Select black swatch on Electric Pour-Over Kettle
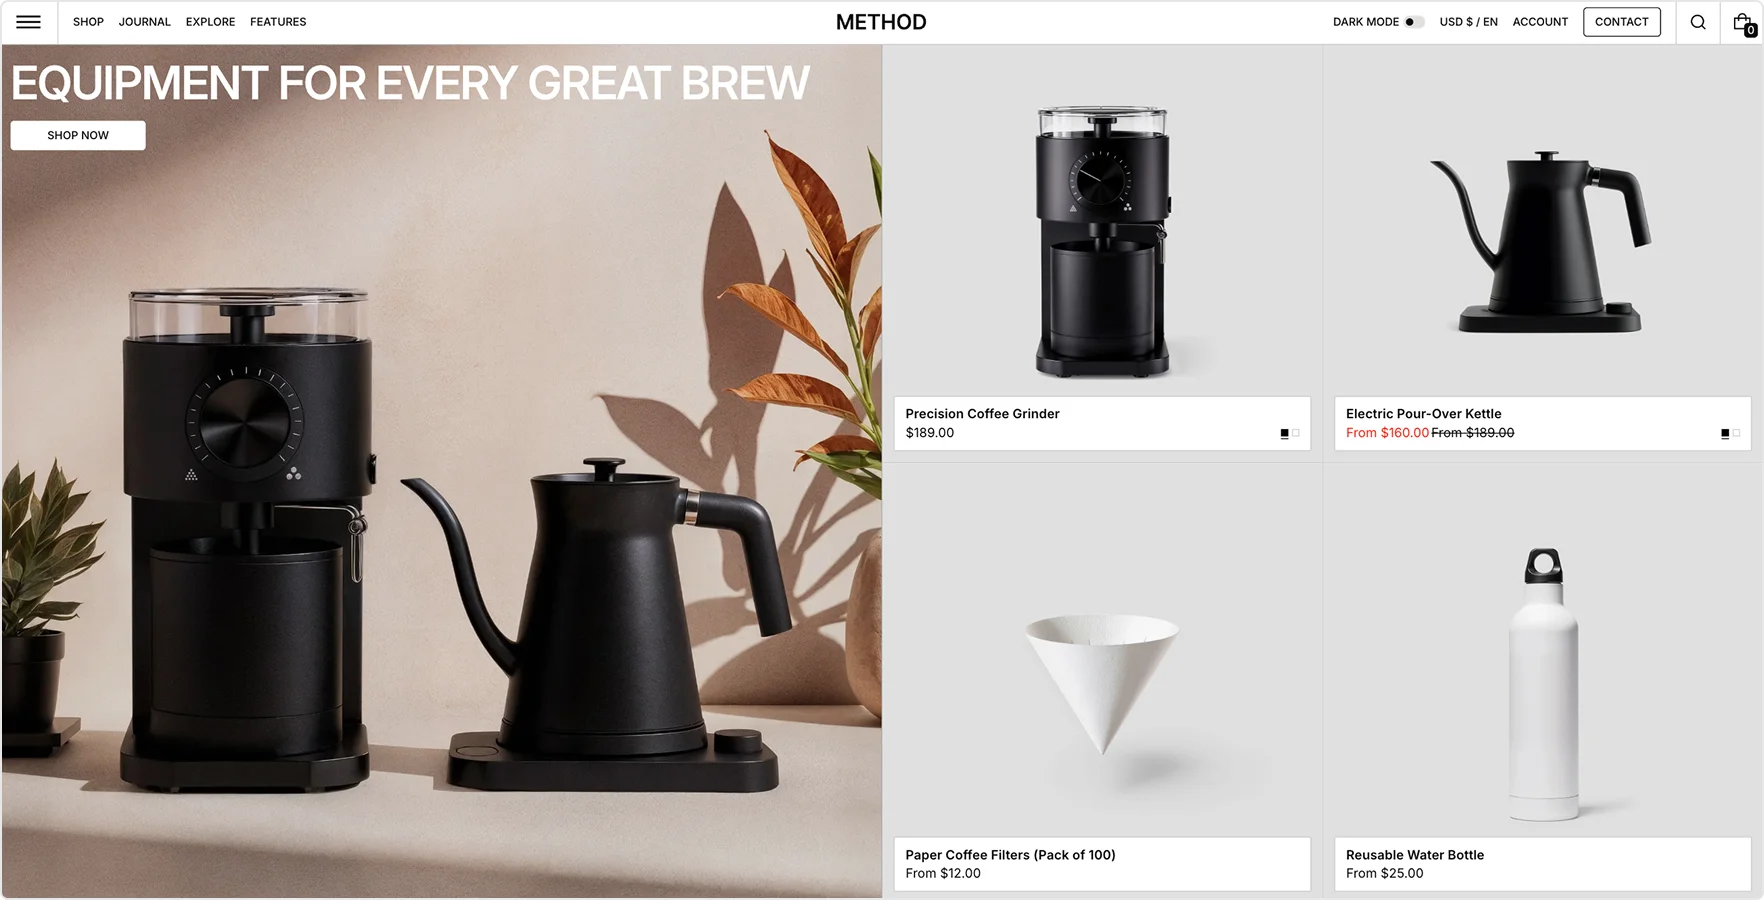Screen dimensions: 1764x900 (x=1724, y=434)
